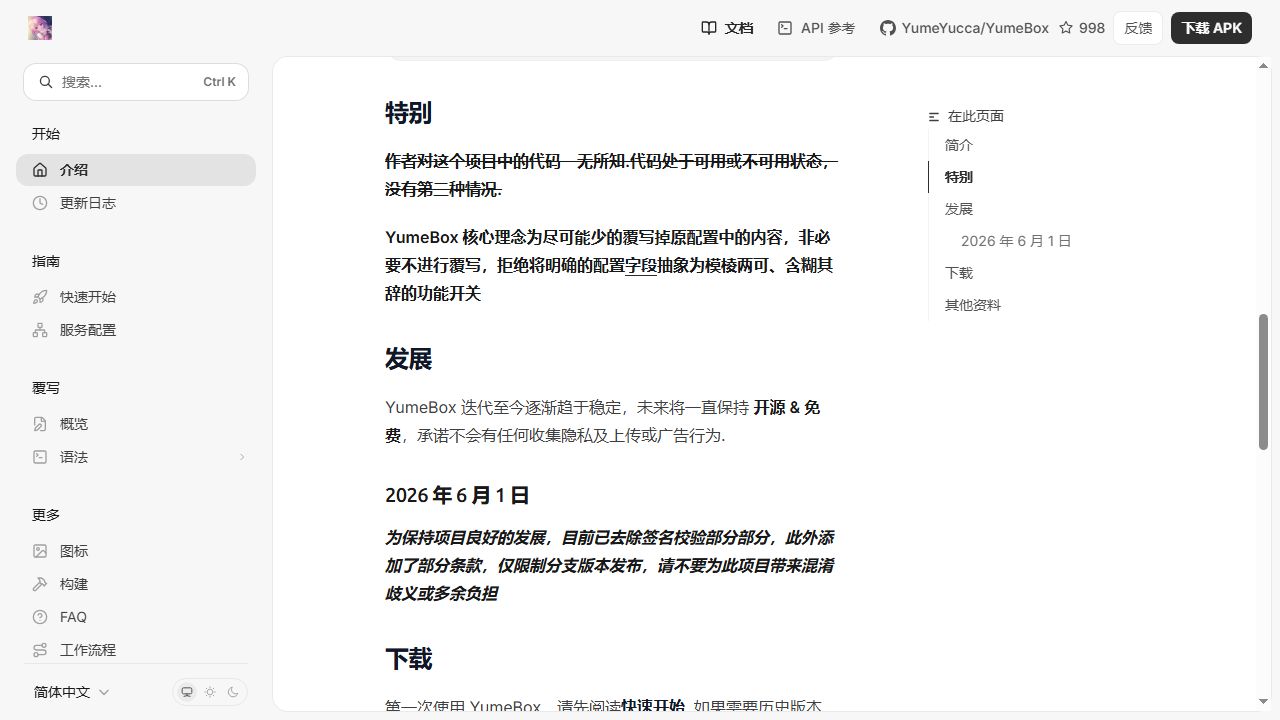Click the 特别 section heading
This screenshot has width=1280, height=720.
pyautogui.click(x=408, y=113)
